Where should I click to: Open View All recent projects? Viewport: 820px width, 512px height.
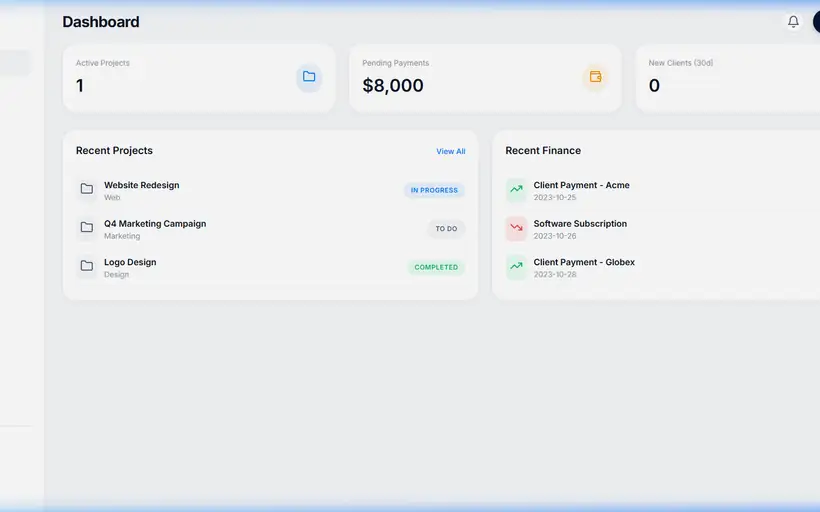tap(451, 151)
